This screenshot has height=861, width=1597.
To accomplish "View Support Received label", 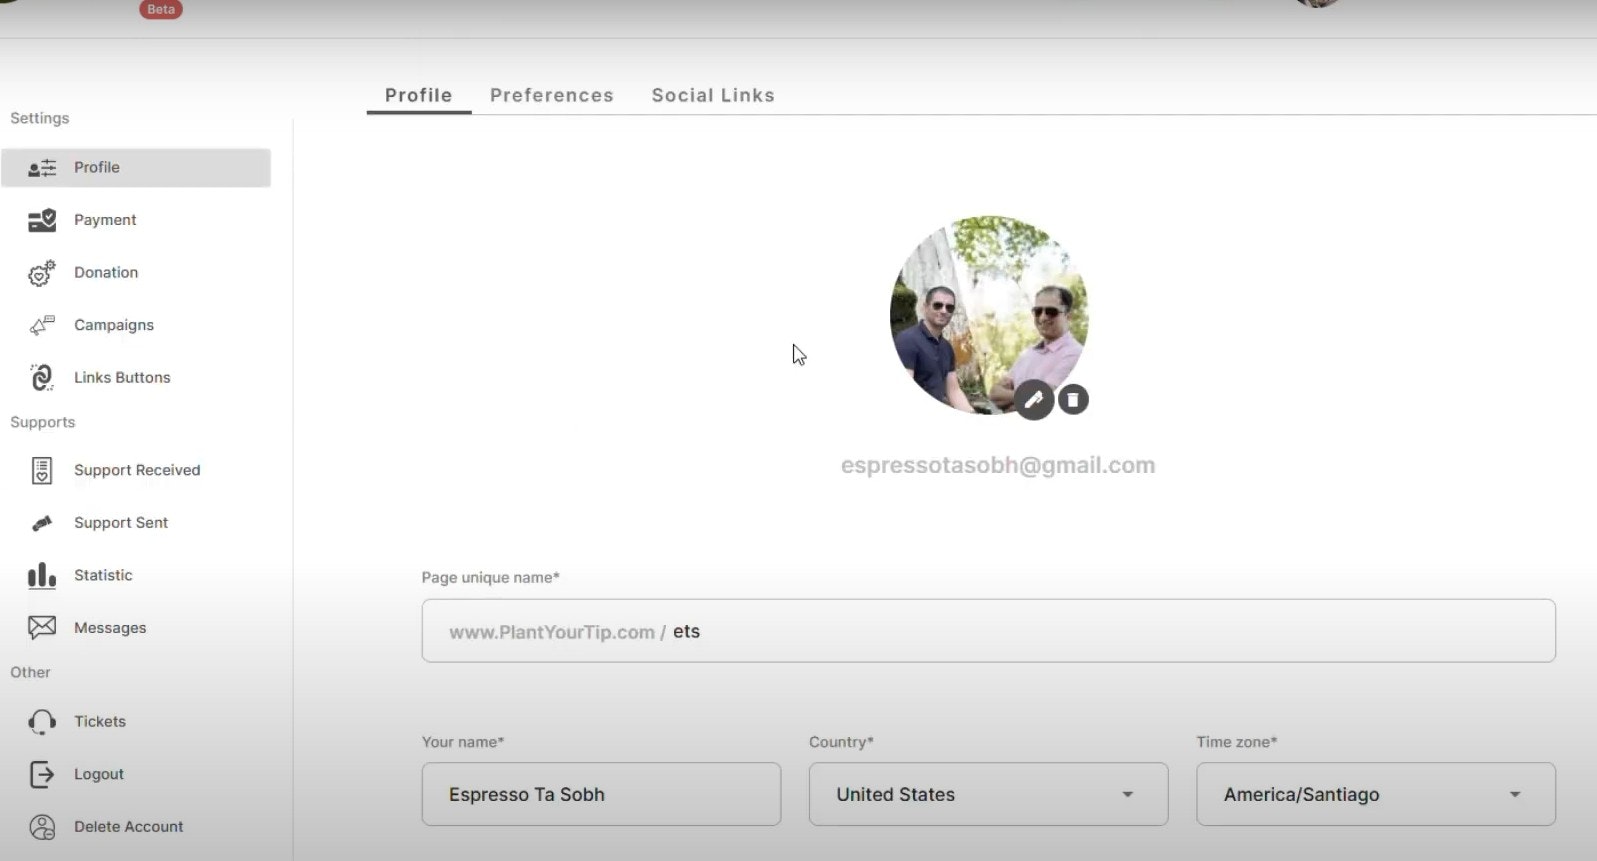I will 137,470.
